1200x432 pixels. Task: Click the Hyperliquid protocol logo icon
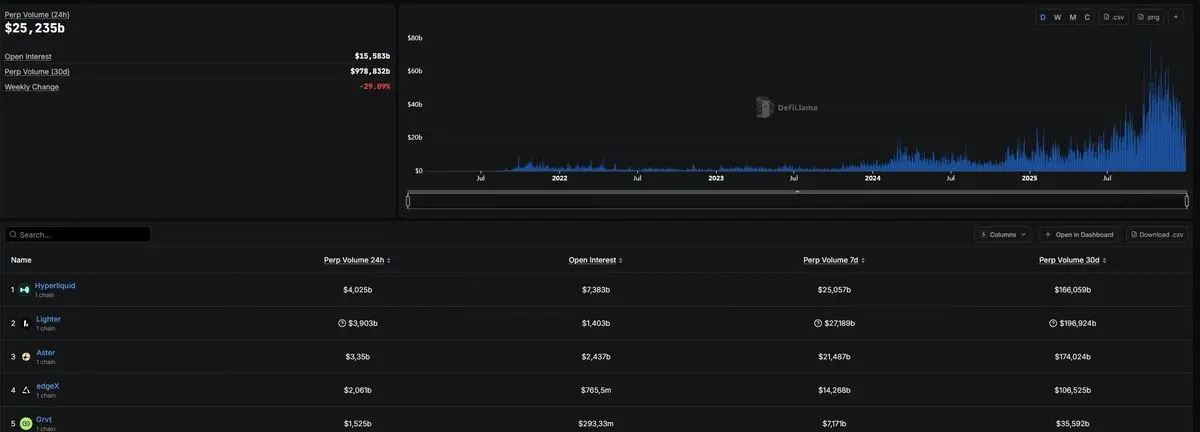[x=25, y=290]
